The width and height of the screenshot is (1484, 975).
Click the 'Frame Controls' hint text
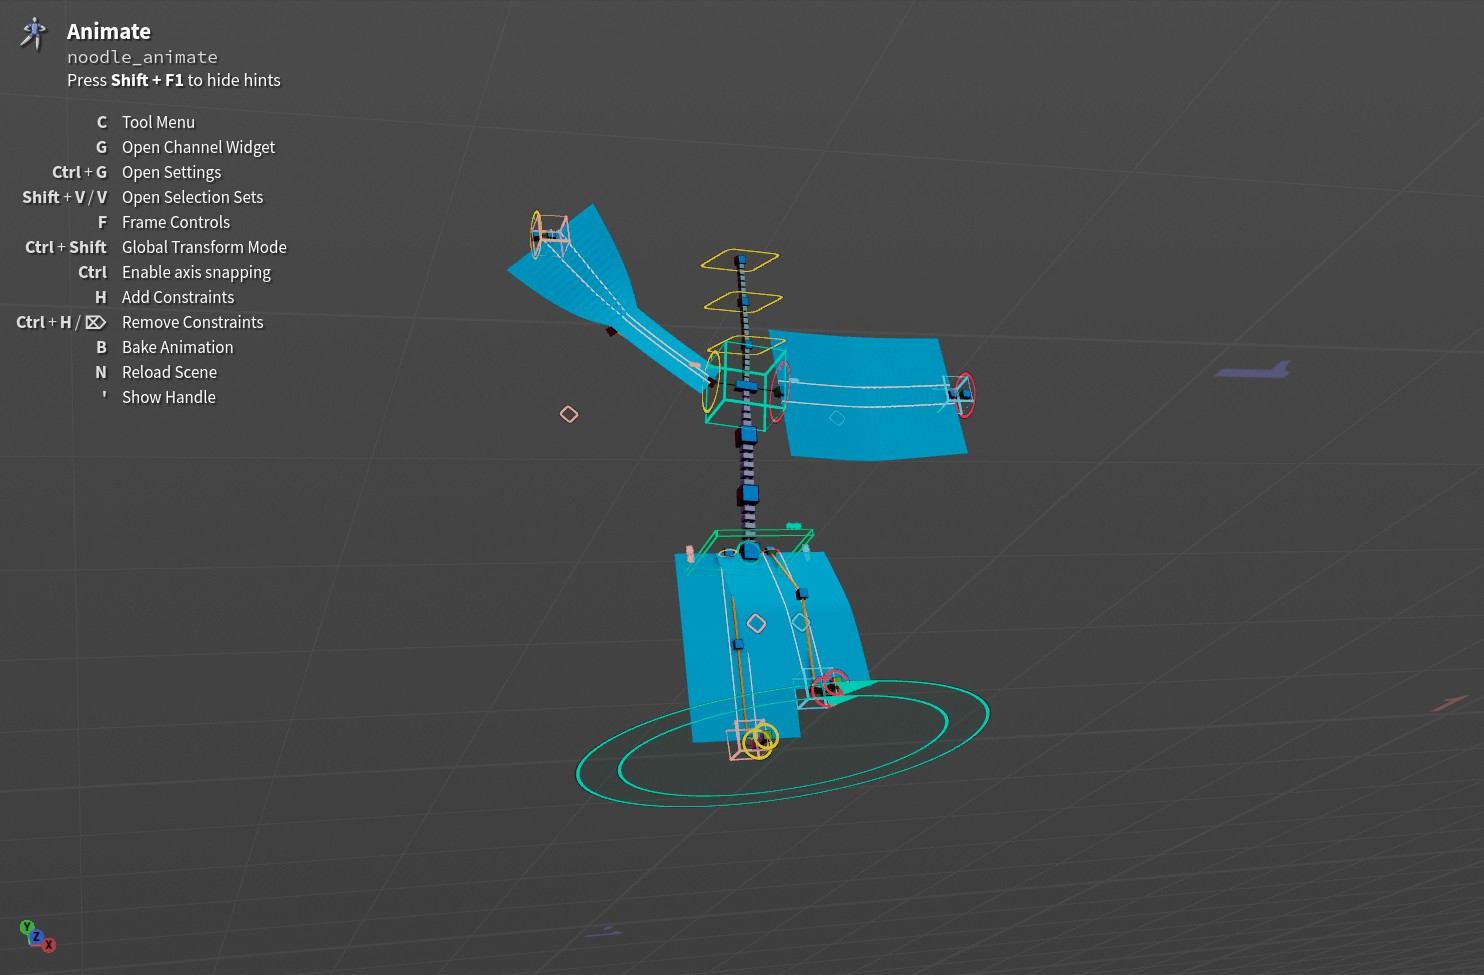(x=176, y=222)
